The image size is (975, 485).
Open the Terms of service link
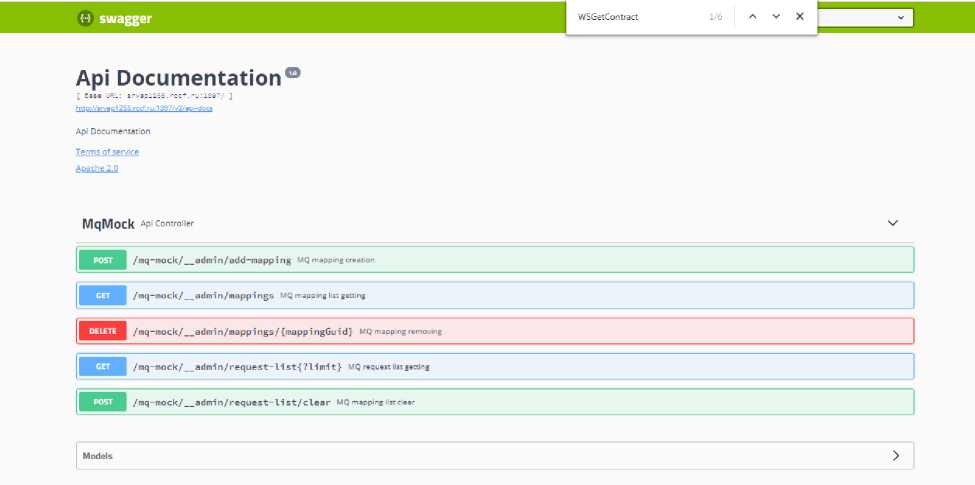coord(107,152)
